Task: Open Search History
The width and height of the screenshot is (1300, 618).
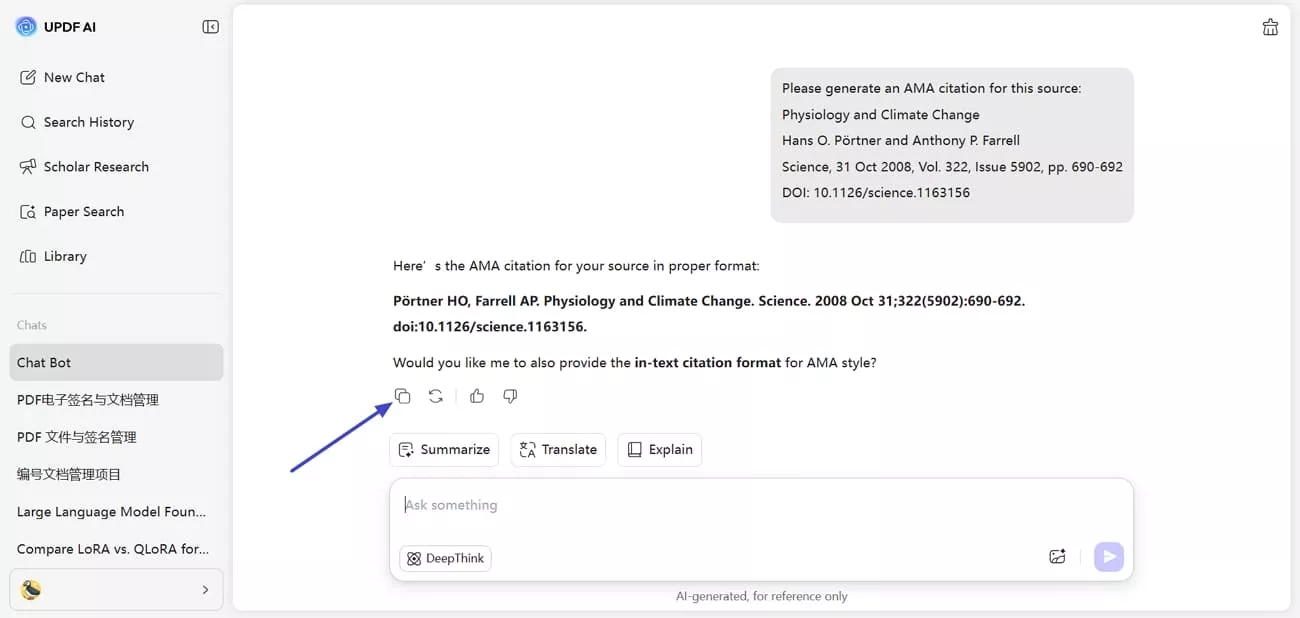Action: [x=89, y=121]
